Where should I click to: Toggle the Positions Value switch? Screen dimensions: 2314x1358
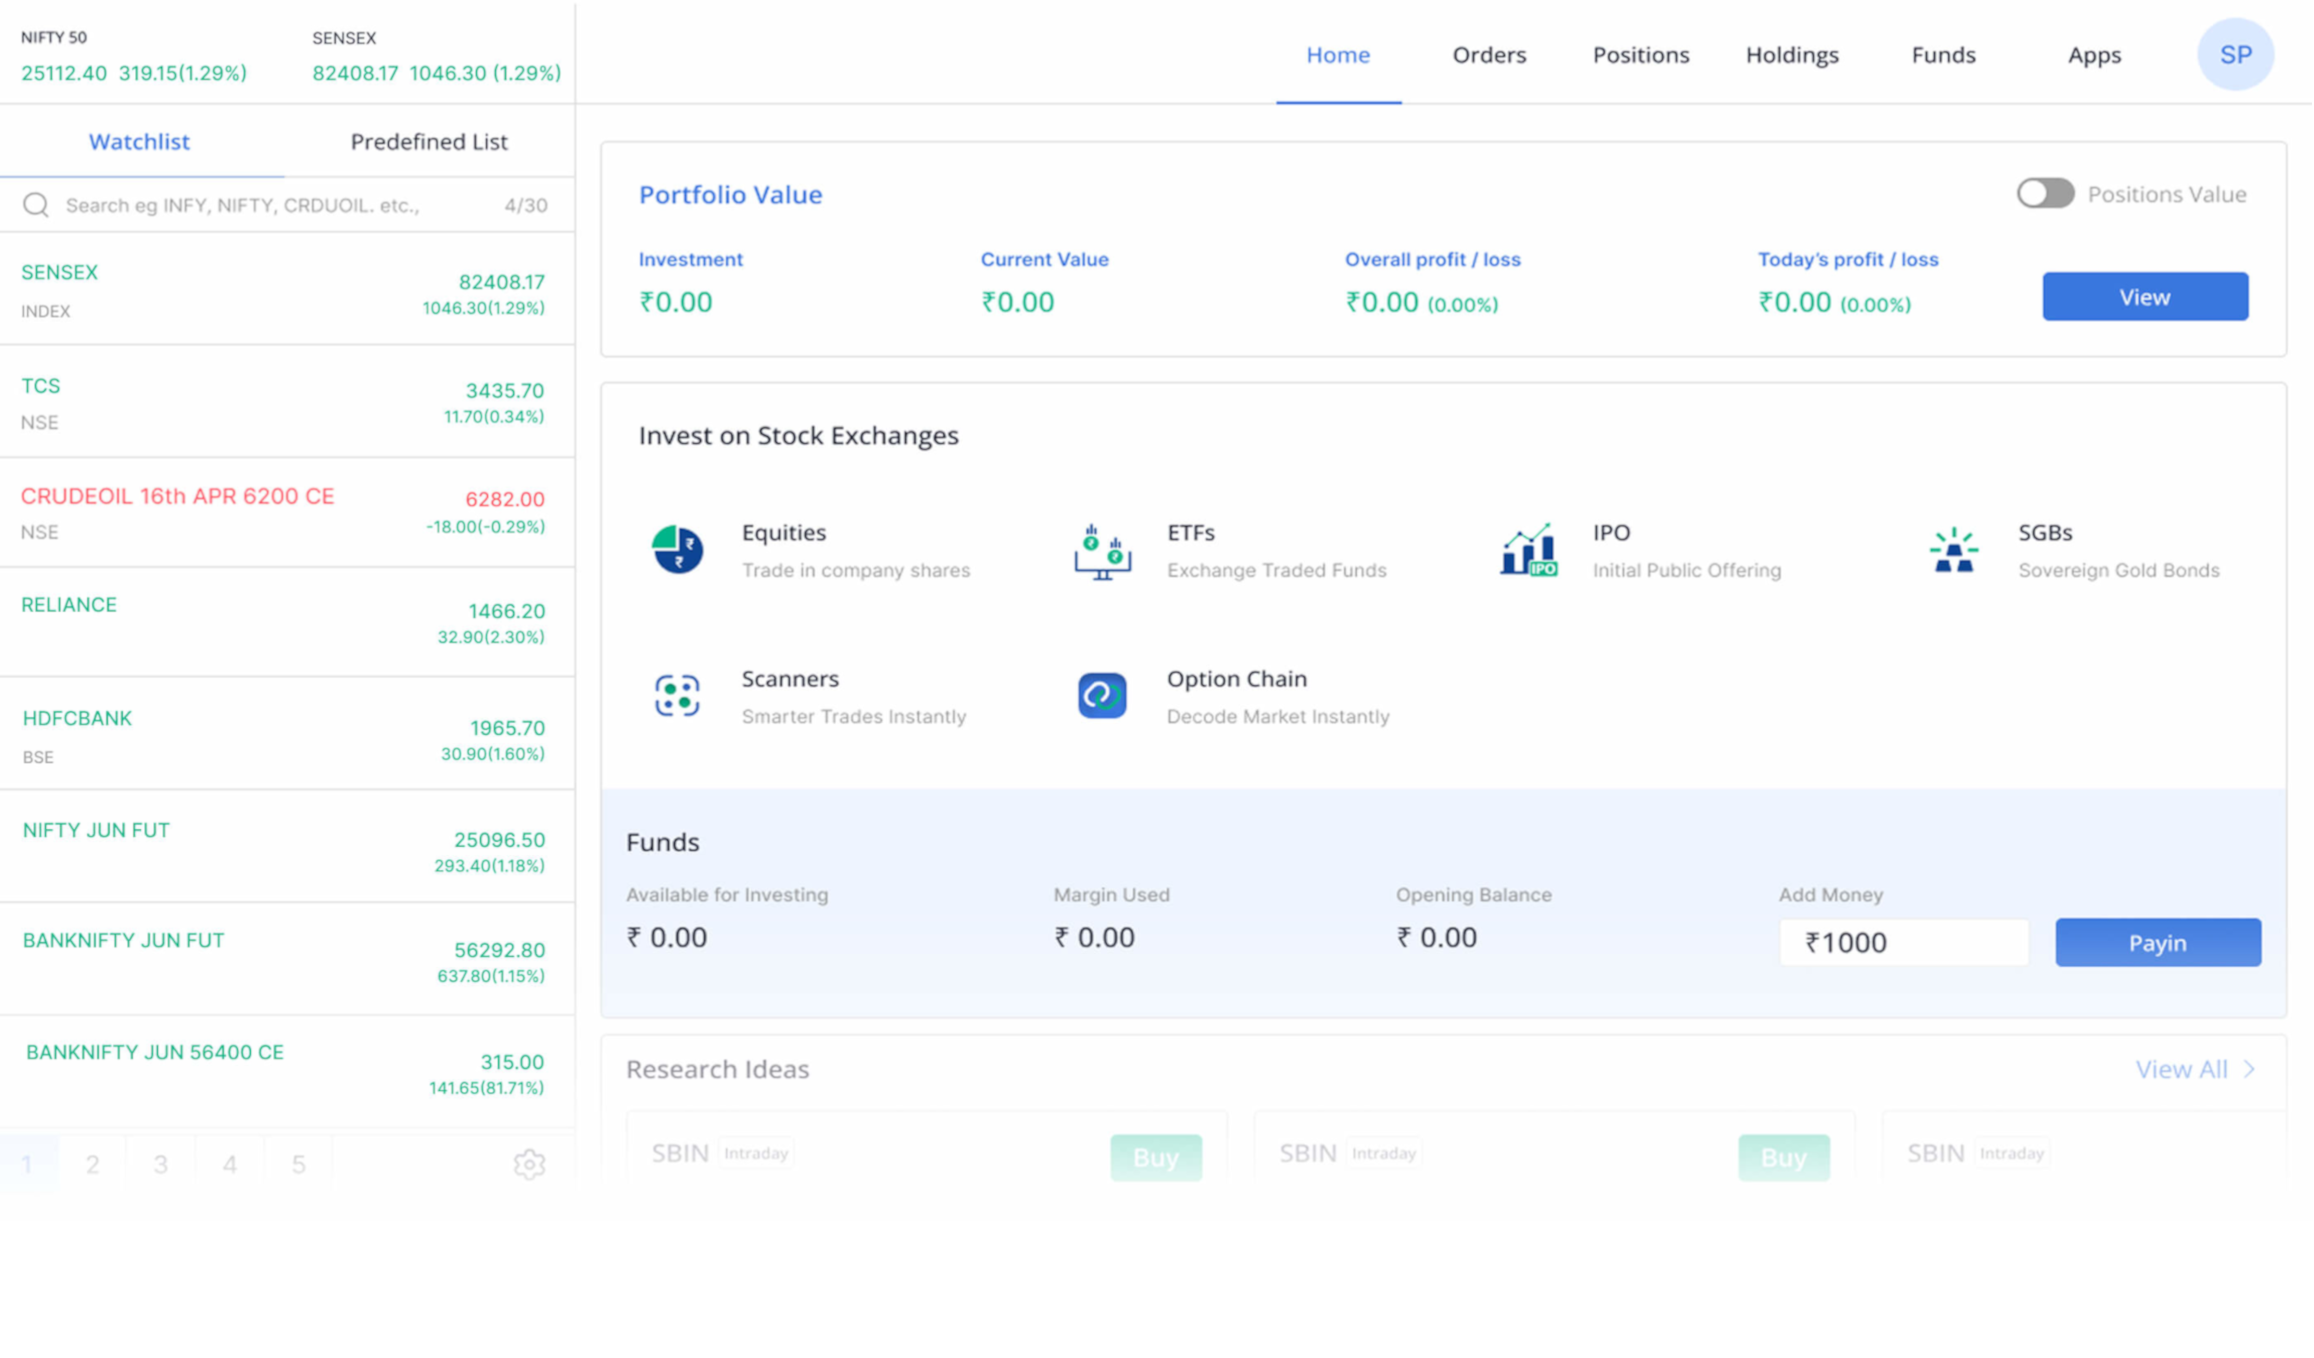(2045, 194)
